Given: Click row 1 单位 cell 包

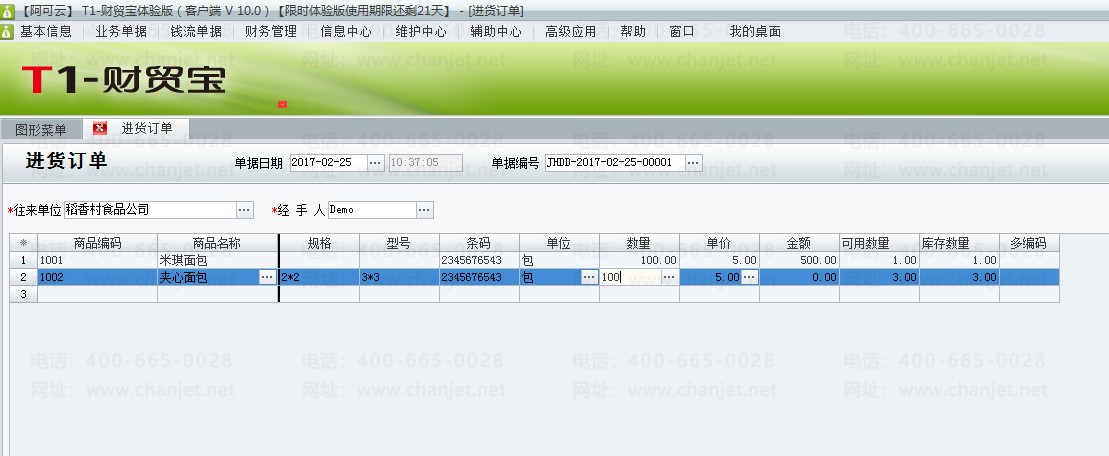Looking at the screenshot, I should pyautogui.click(x=559, y=260).
